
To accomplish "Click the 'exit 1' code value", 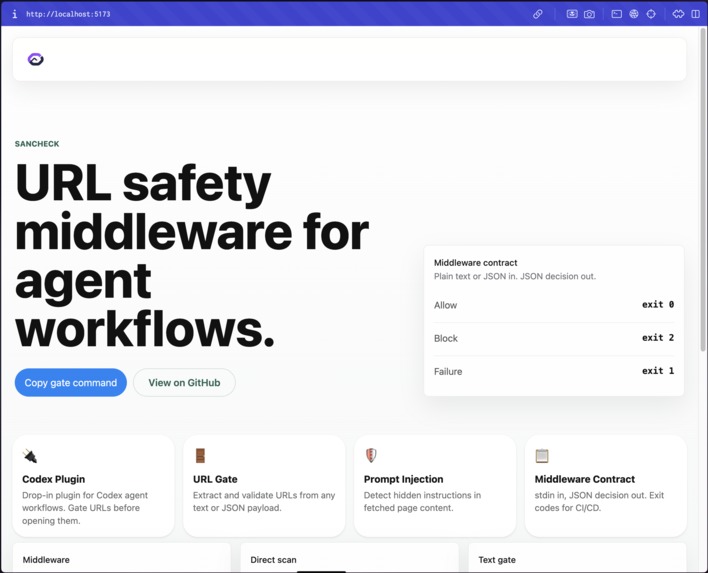I will [x=658, y=371].
